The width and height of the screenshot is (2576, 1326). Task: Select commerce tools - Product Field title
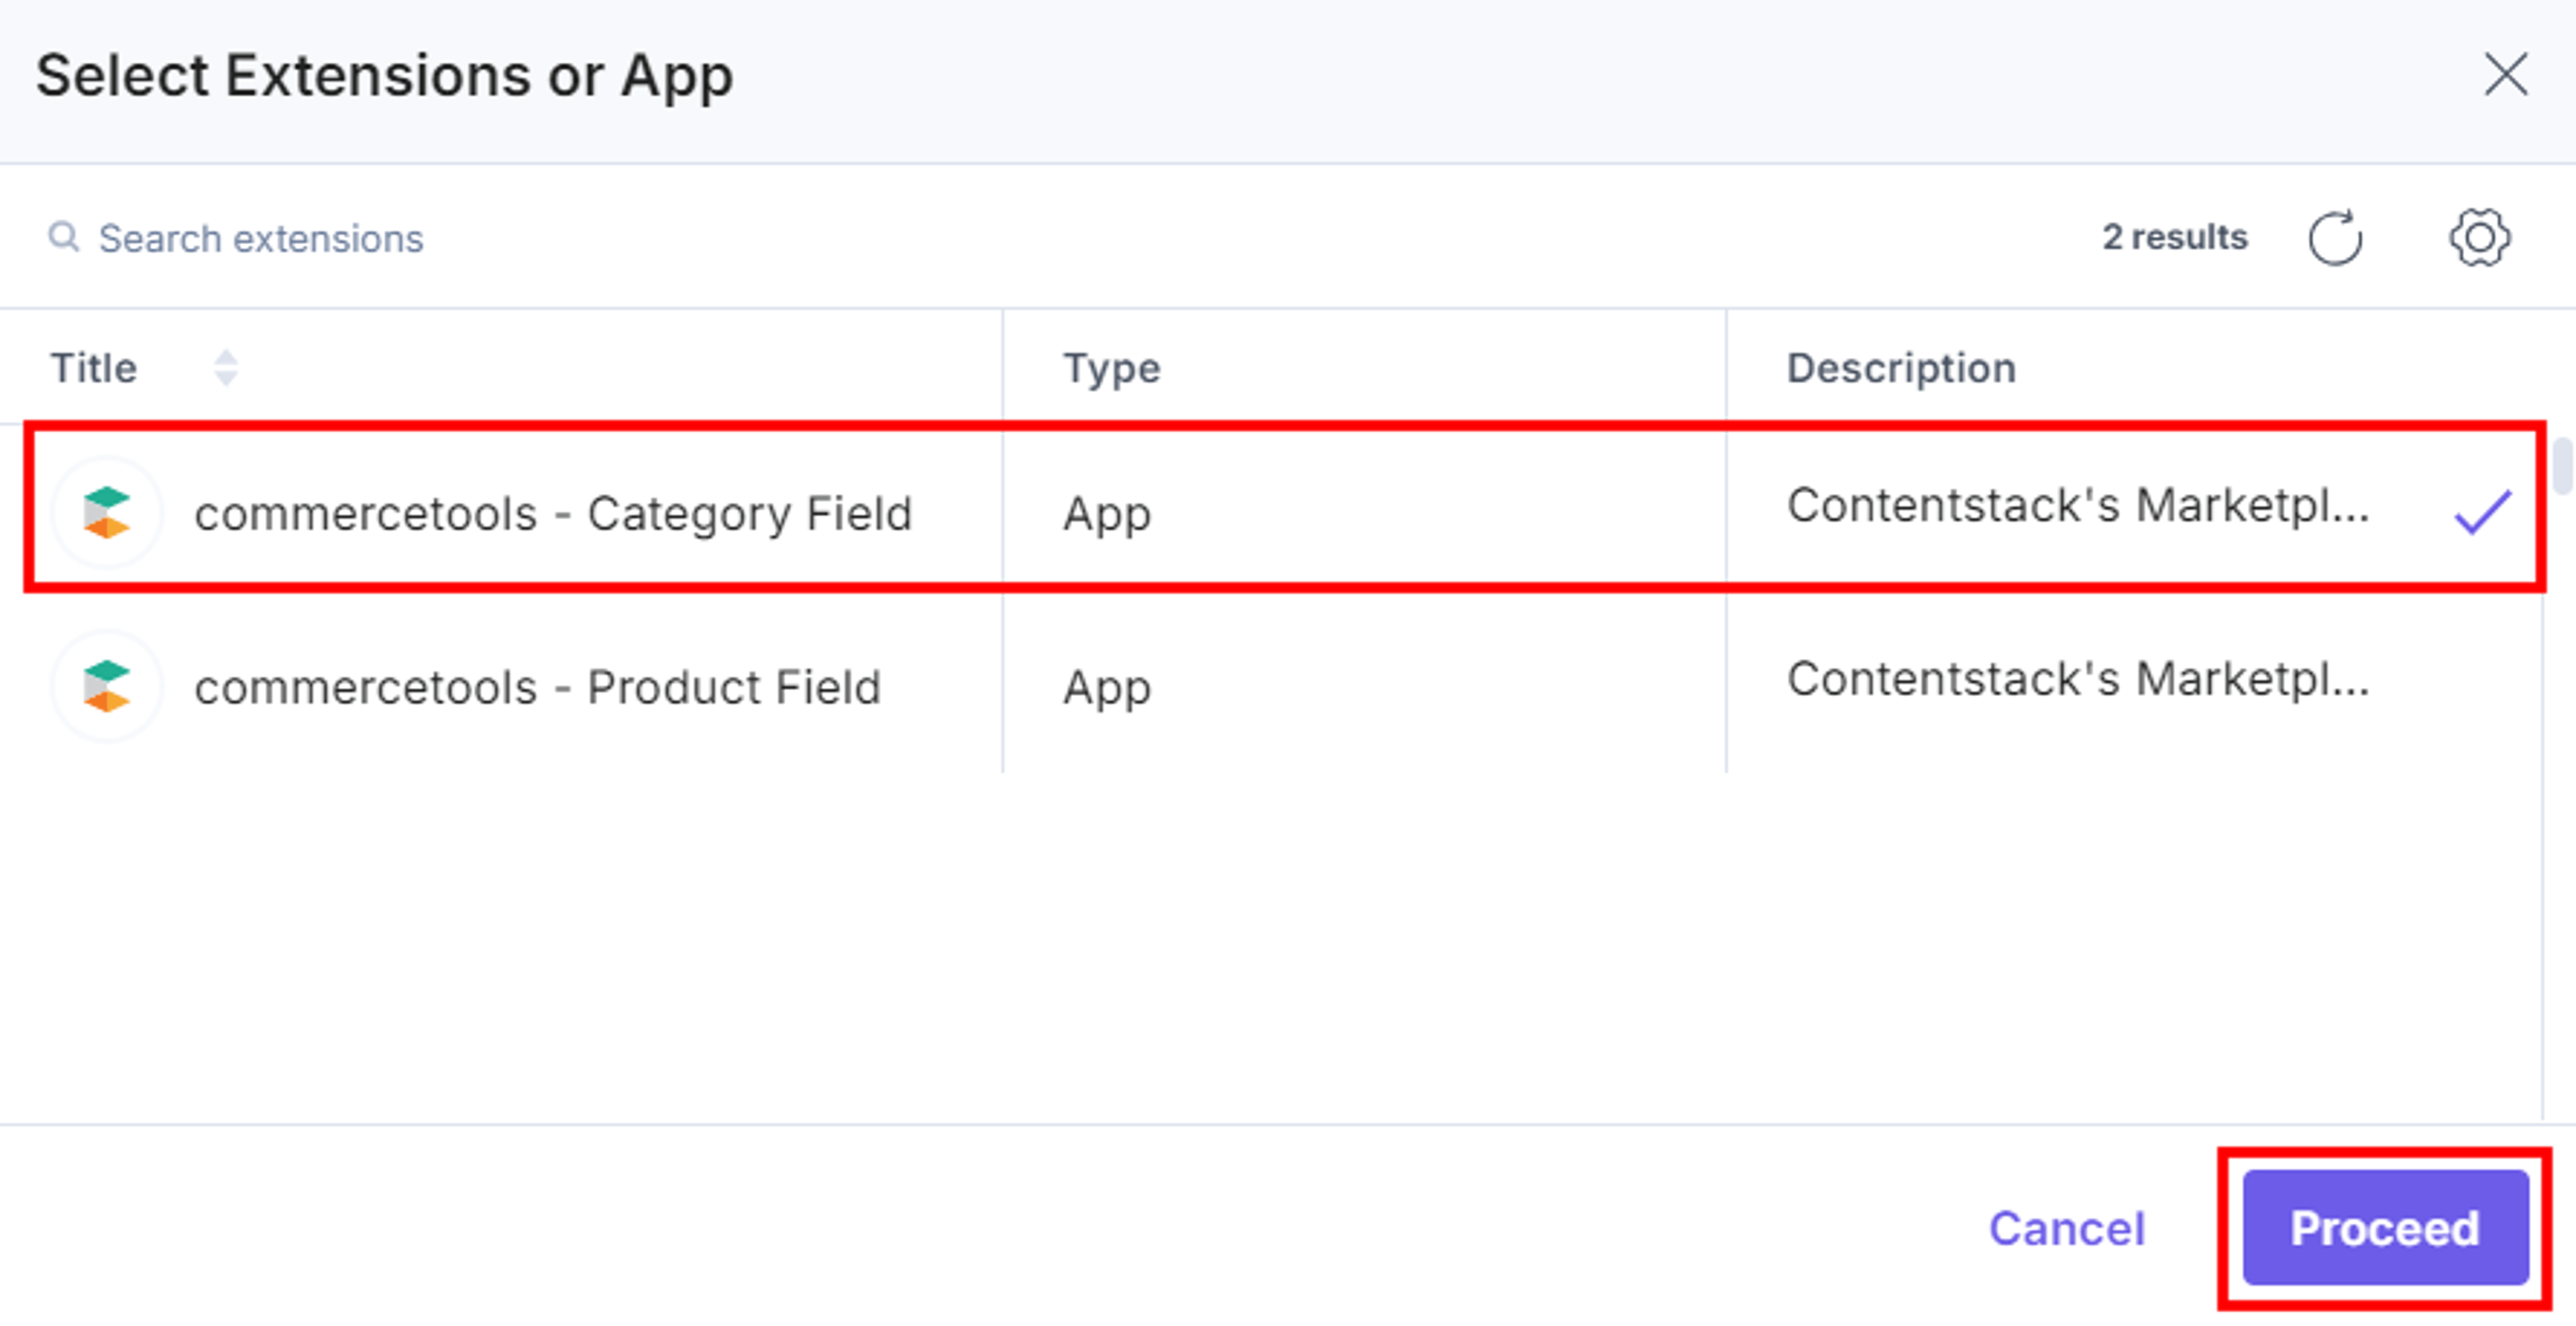point(538,688)
